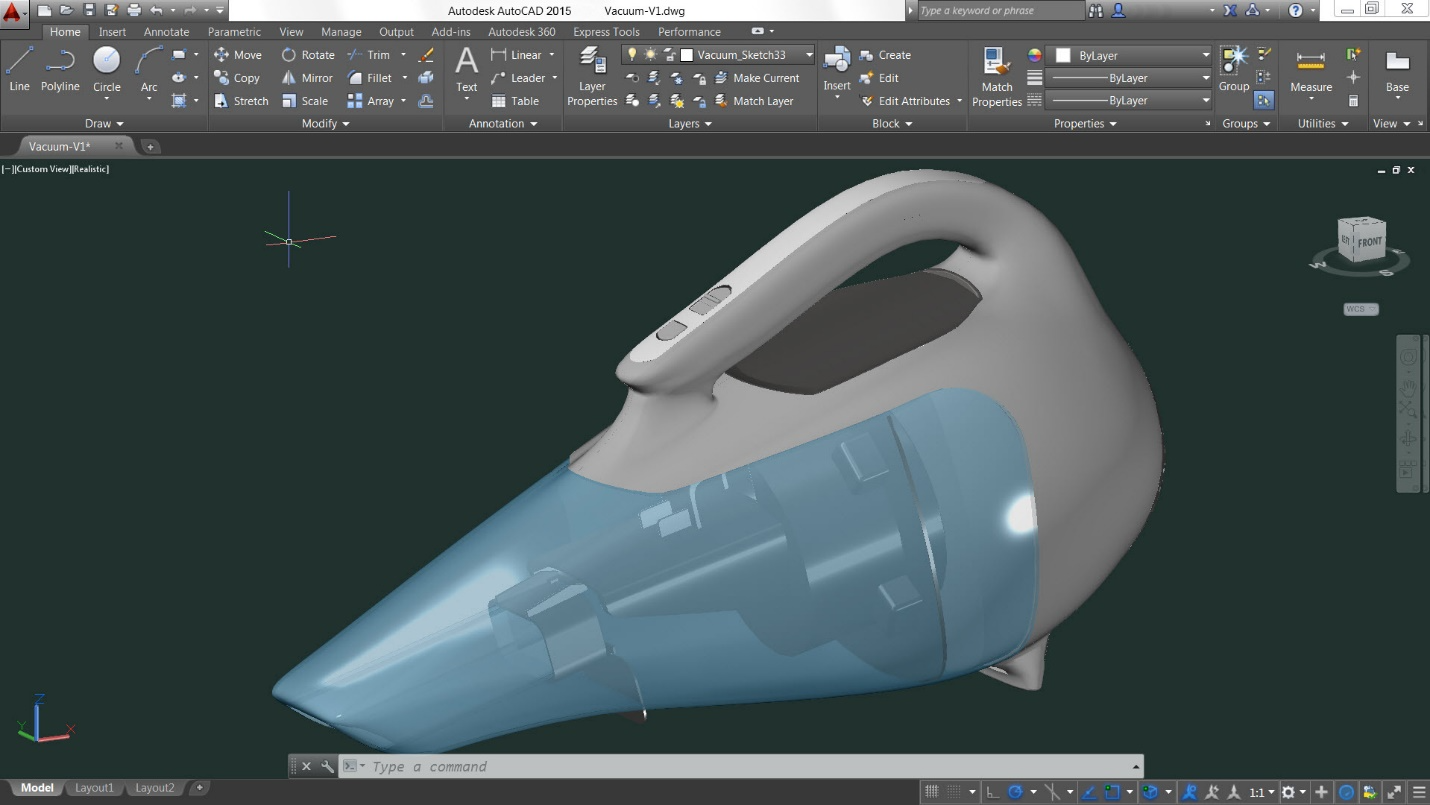Open the annotation scale 1:1 dropdown
The image size is (1430, 805).
[x=1262, y=791]
